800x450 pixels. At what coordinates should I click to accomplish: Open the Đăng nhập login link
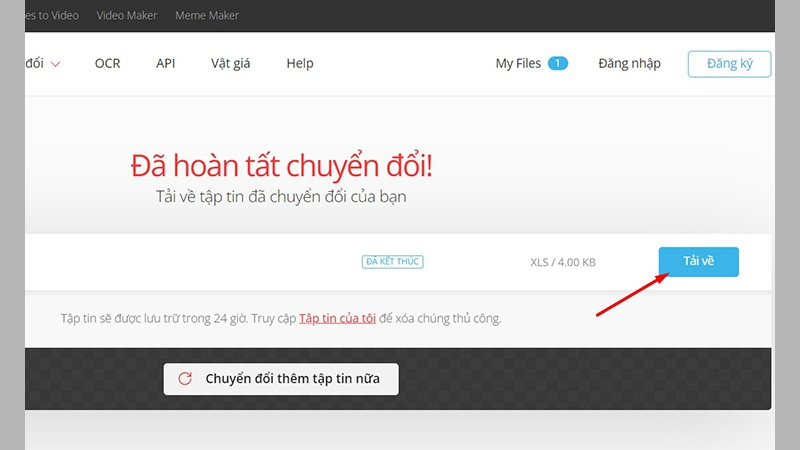[630, 64]
